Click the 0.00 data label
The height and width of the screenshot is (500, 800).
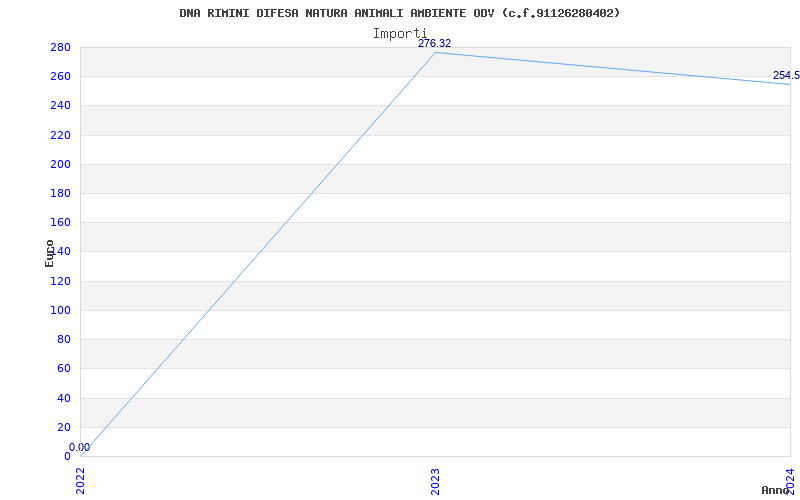click(80, 447)
